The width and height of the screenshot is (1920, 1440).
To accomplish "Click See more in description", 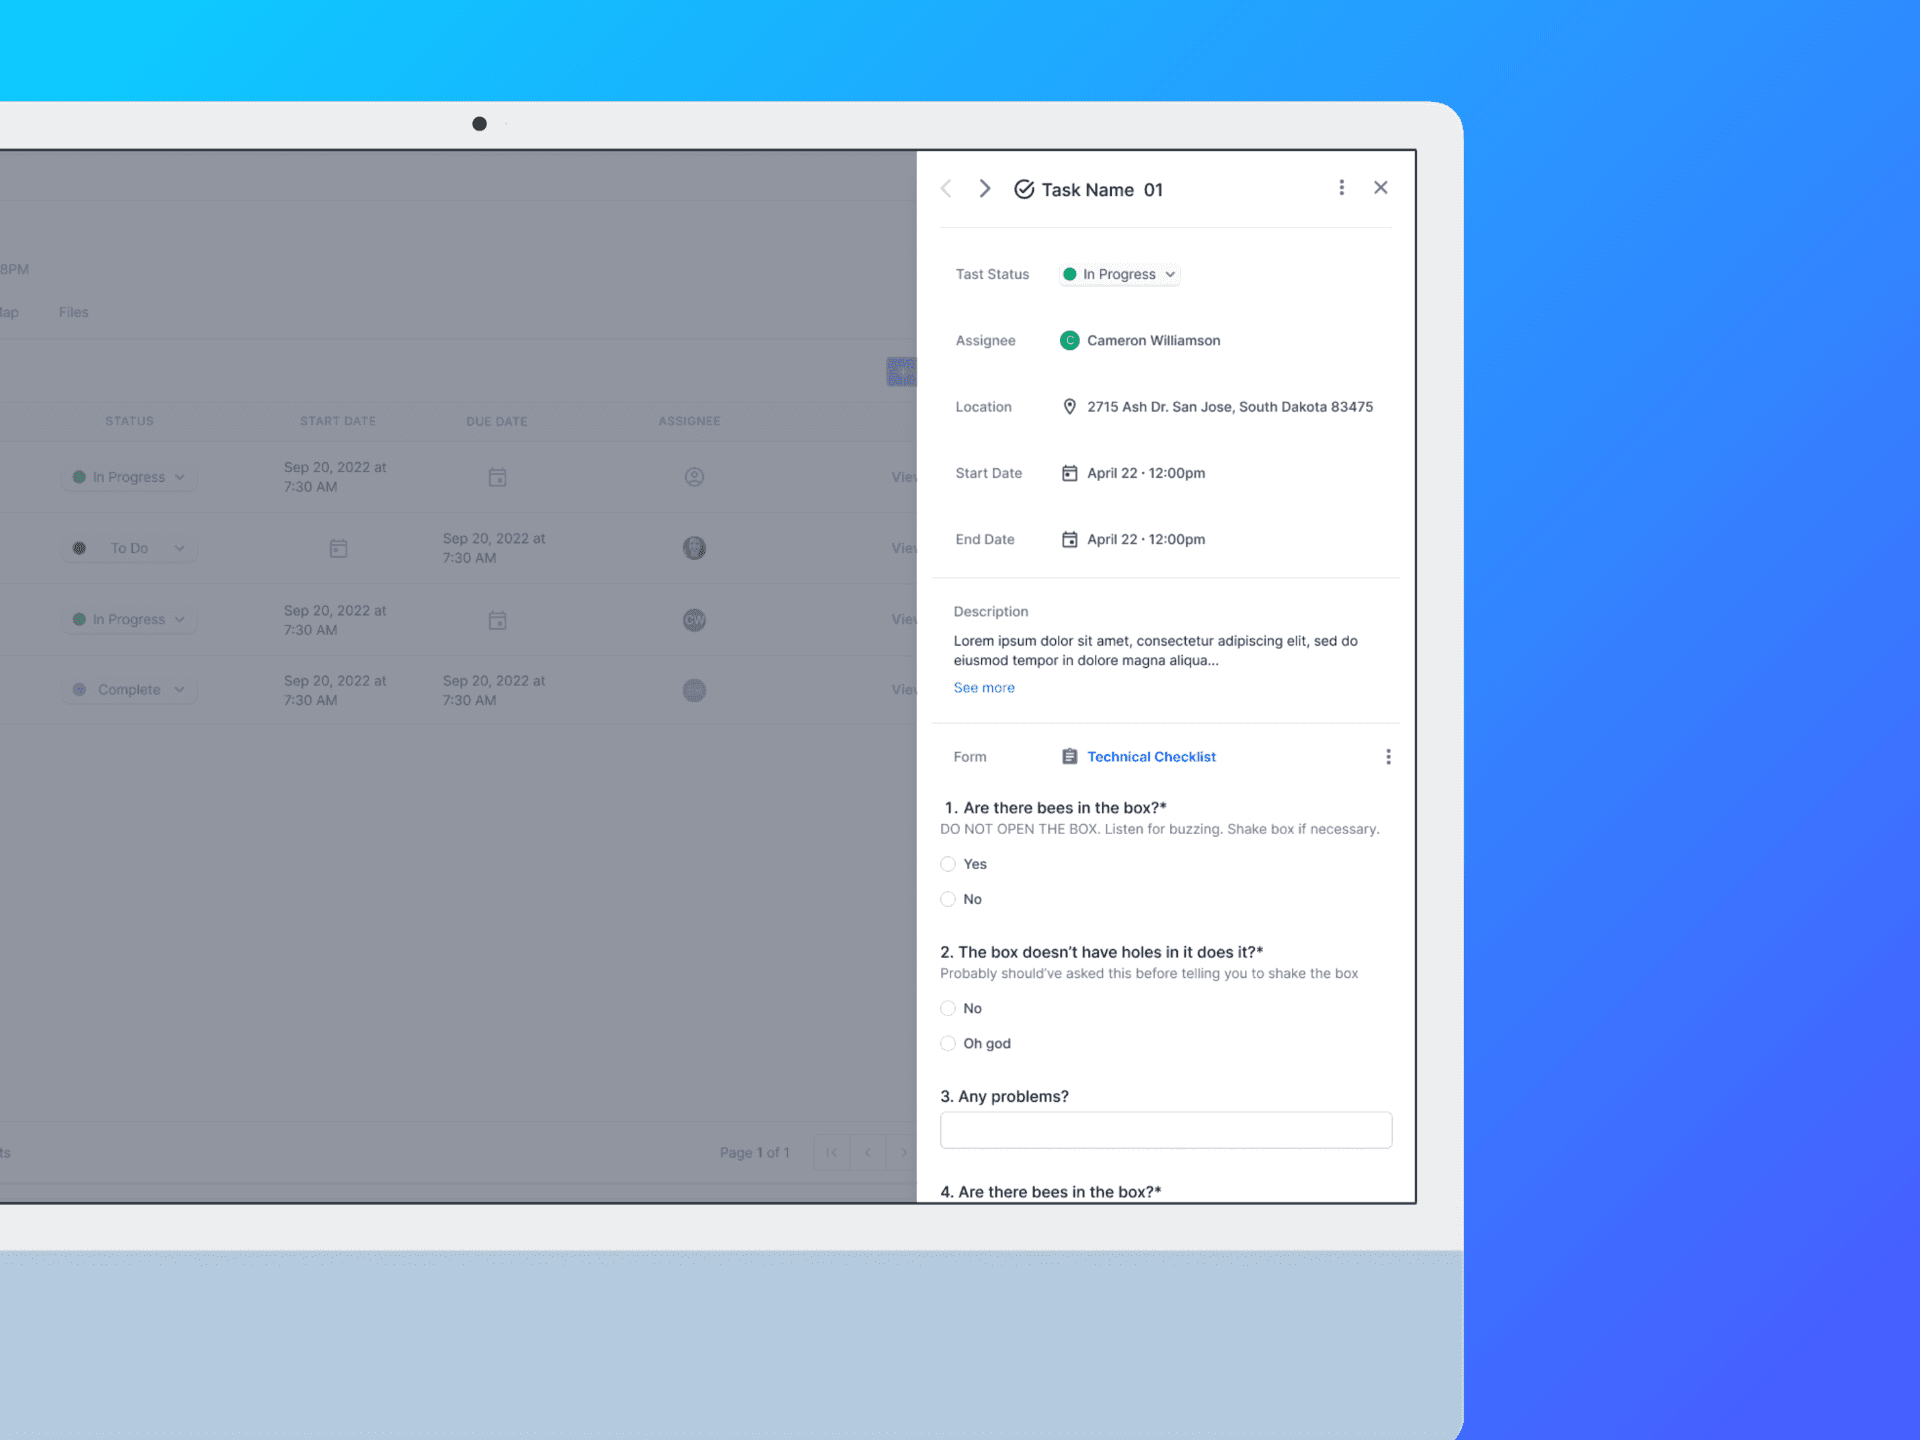I will (984, 688).
